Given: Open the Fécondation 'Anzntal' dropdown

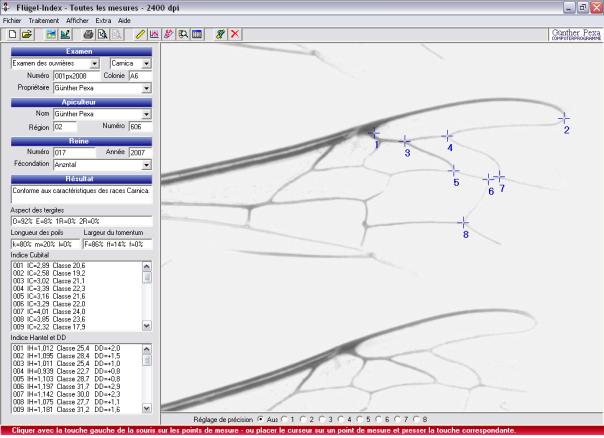Looking at the screenshot, I should click(x=147, y=163).
